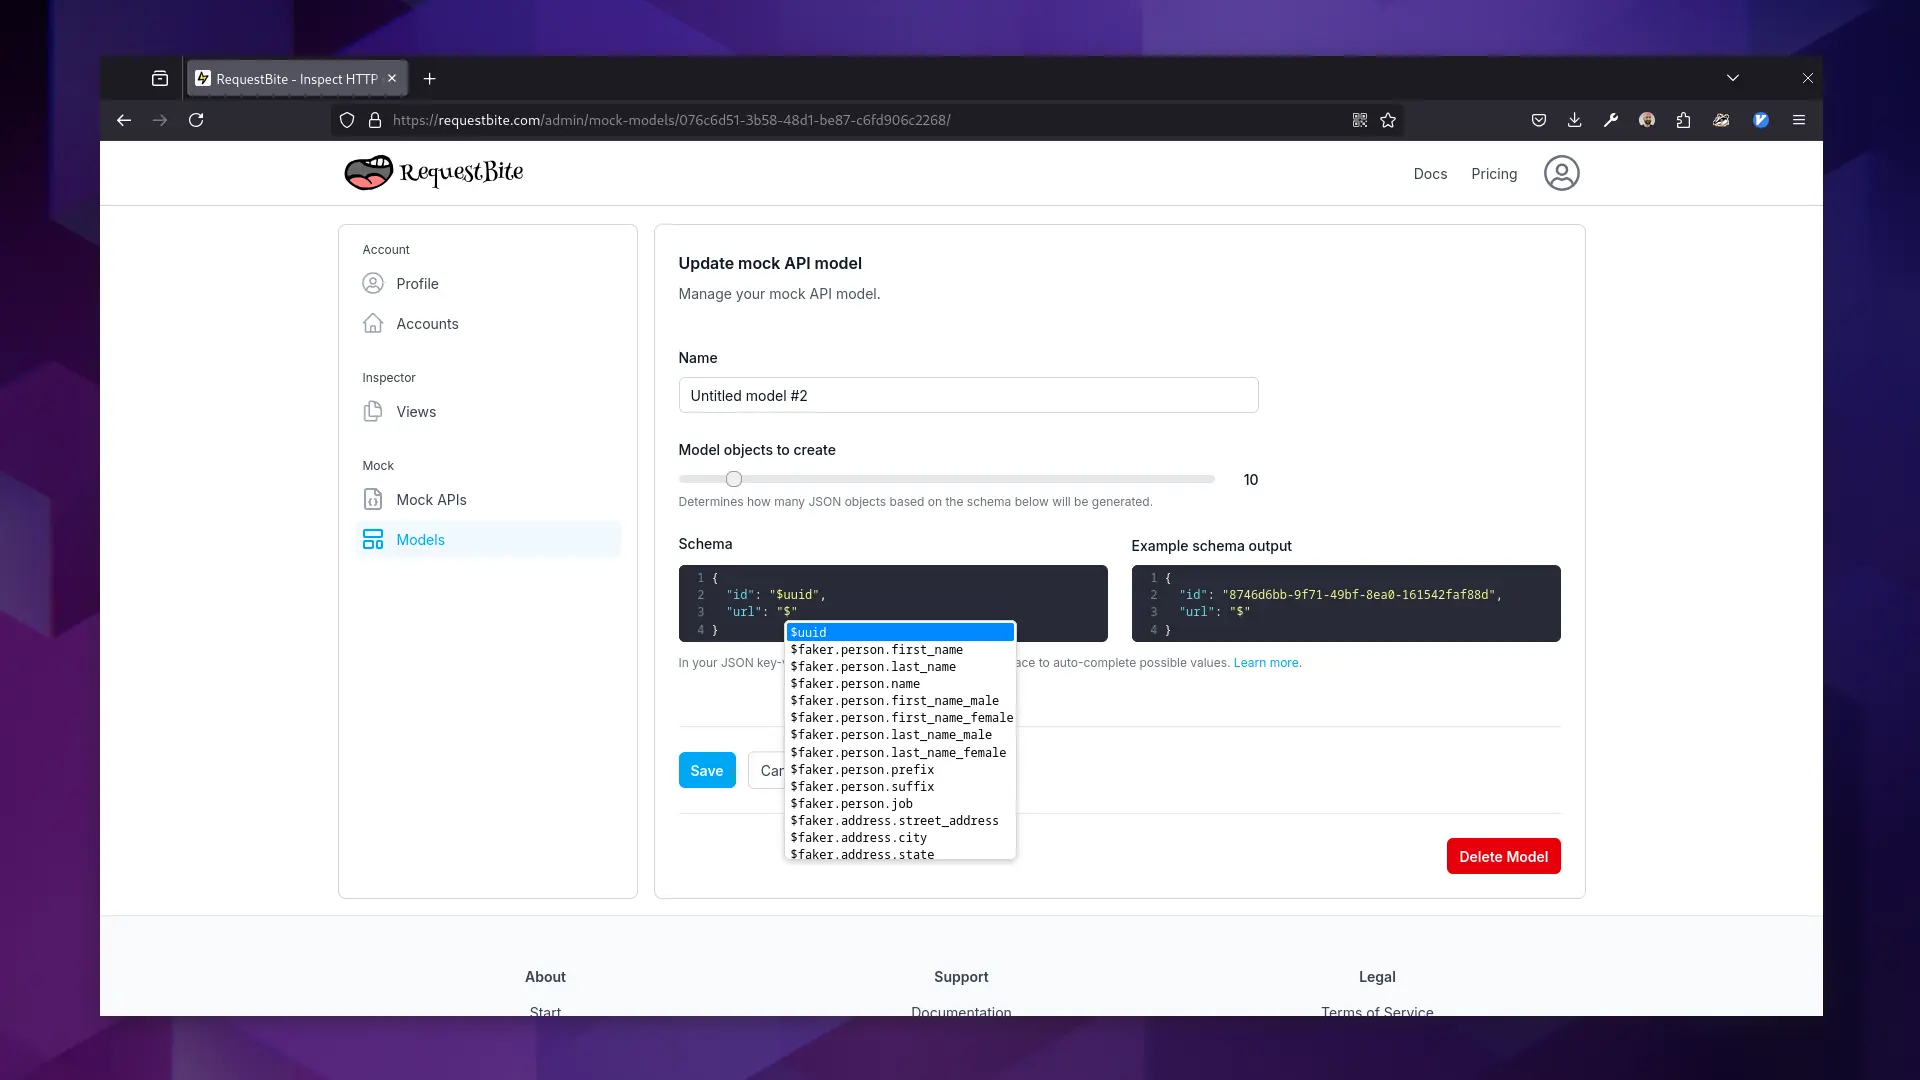Pick $faker.person.prefix from the list
Viewport: 1920px width, 1080px height.
pos(900,769)
